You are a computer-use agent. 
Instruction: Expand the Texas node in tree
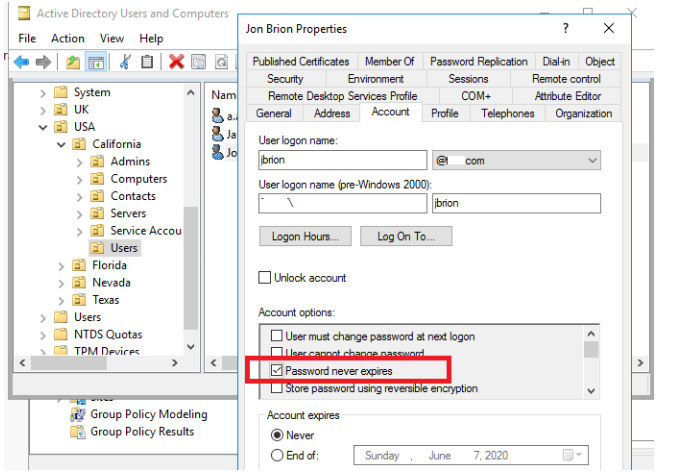point(61,301)
